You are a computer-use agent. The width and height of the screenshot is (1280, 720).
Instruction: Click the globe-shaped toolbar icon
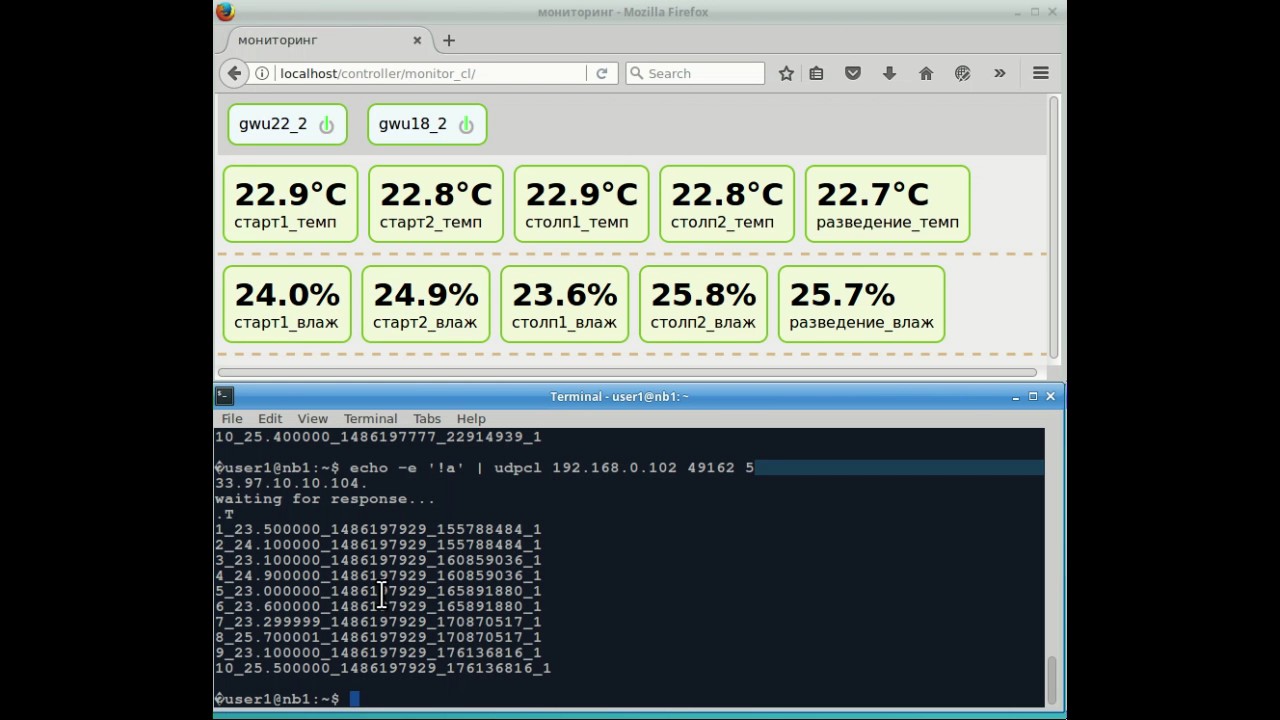coord(963,73)
